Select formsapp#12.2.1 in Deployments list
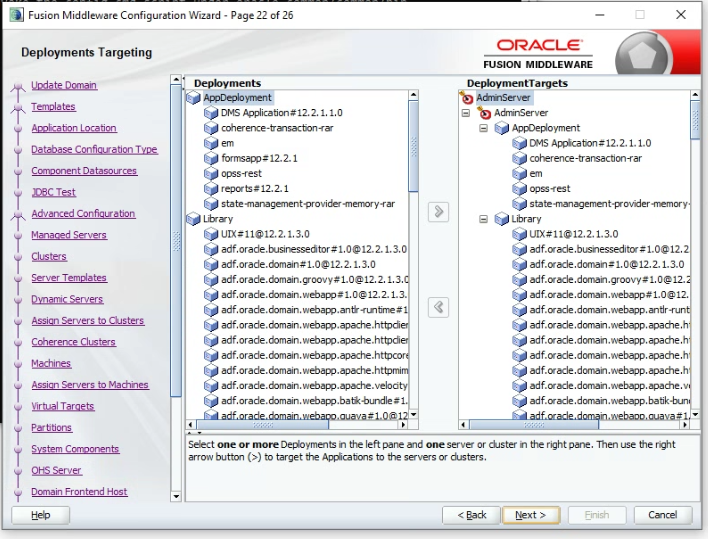 click(259, 158)
